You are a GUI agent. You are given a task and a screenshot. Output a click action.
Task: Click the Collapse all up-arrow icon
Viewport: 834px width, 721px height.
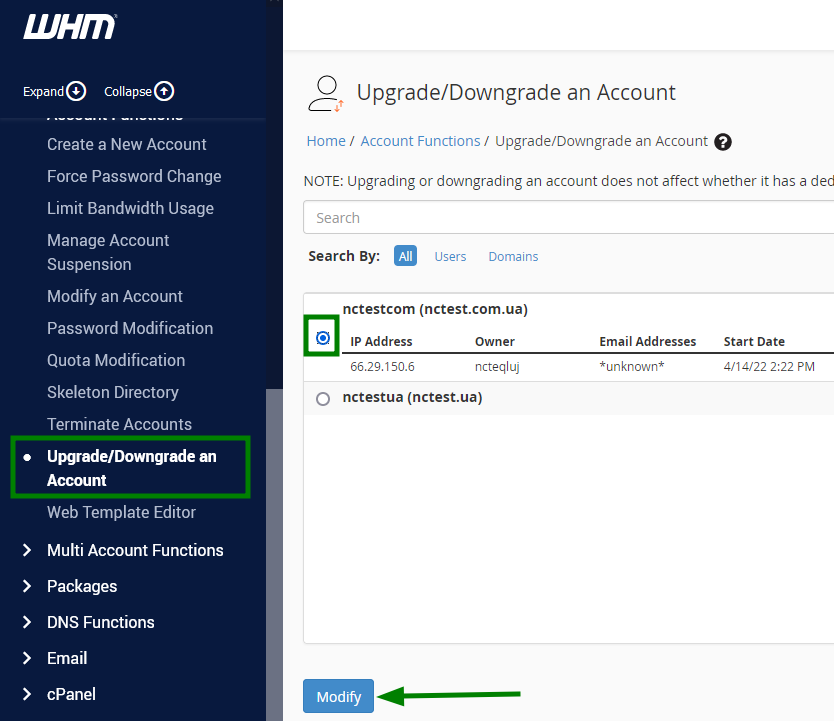click(164, 91)
